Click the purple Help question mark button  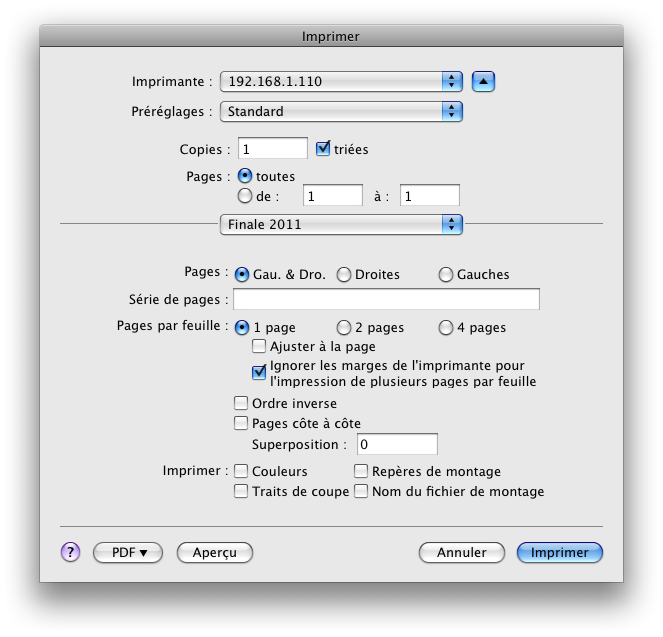(70, 552)
